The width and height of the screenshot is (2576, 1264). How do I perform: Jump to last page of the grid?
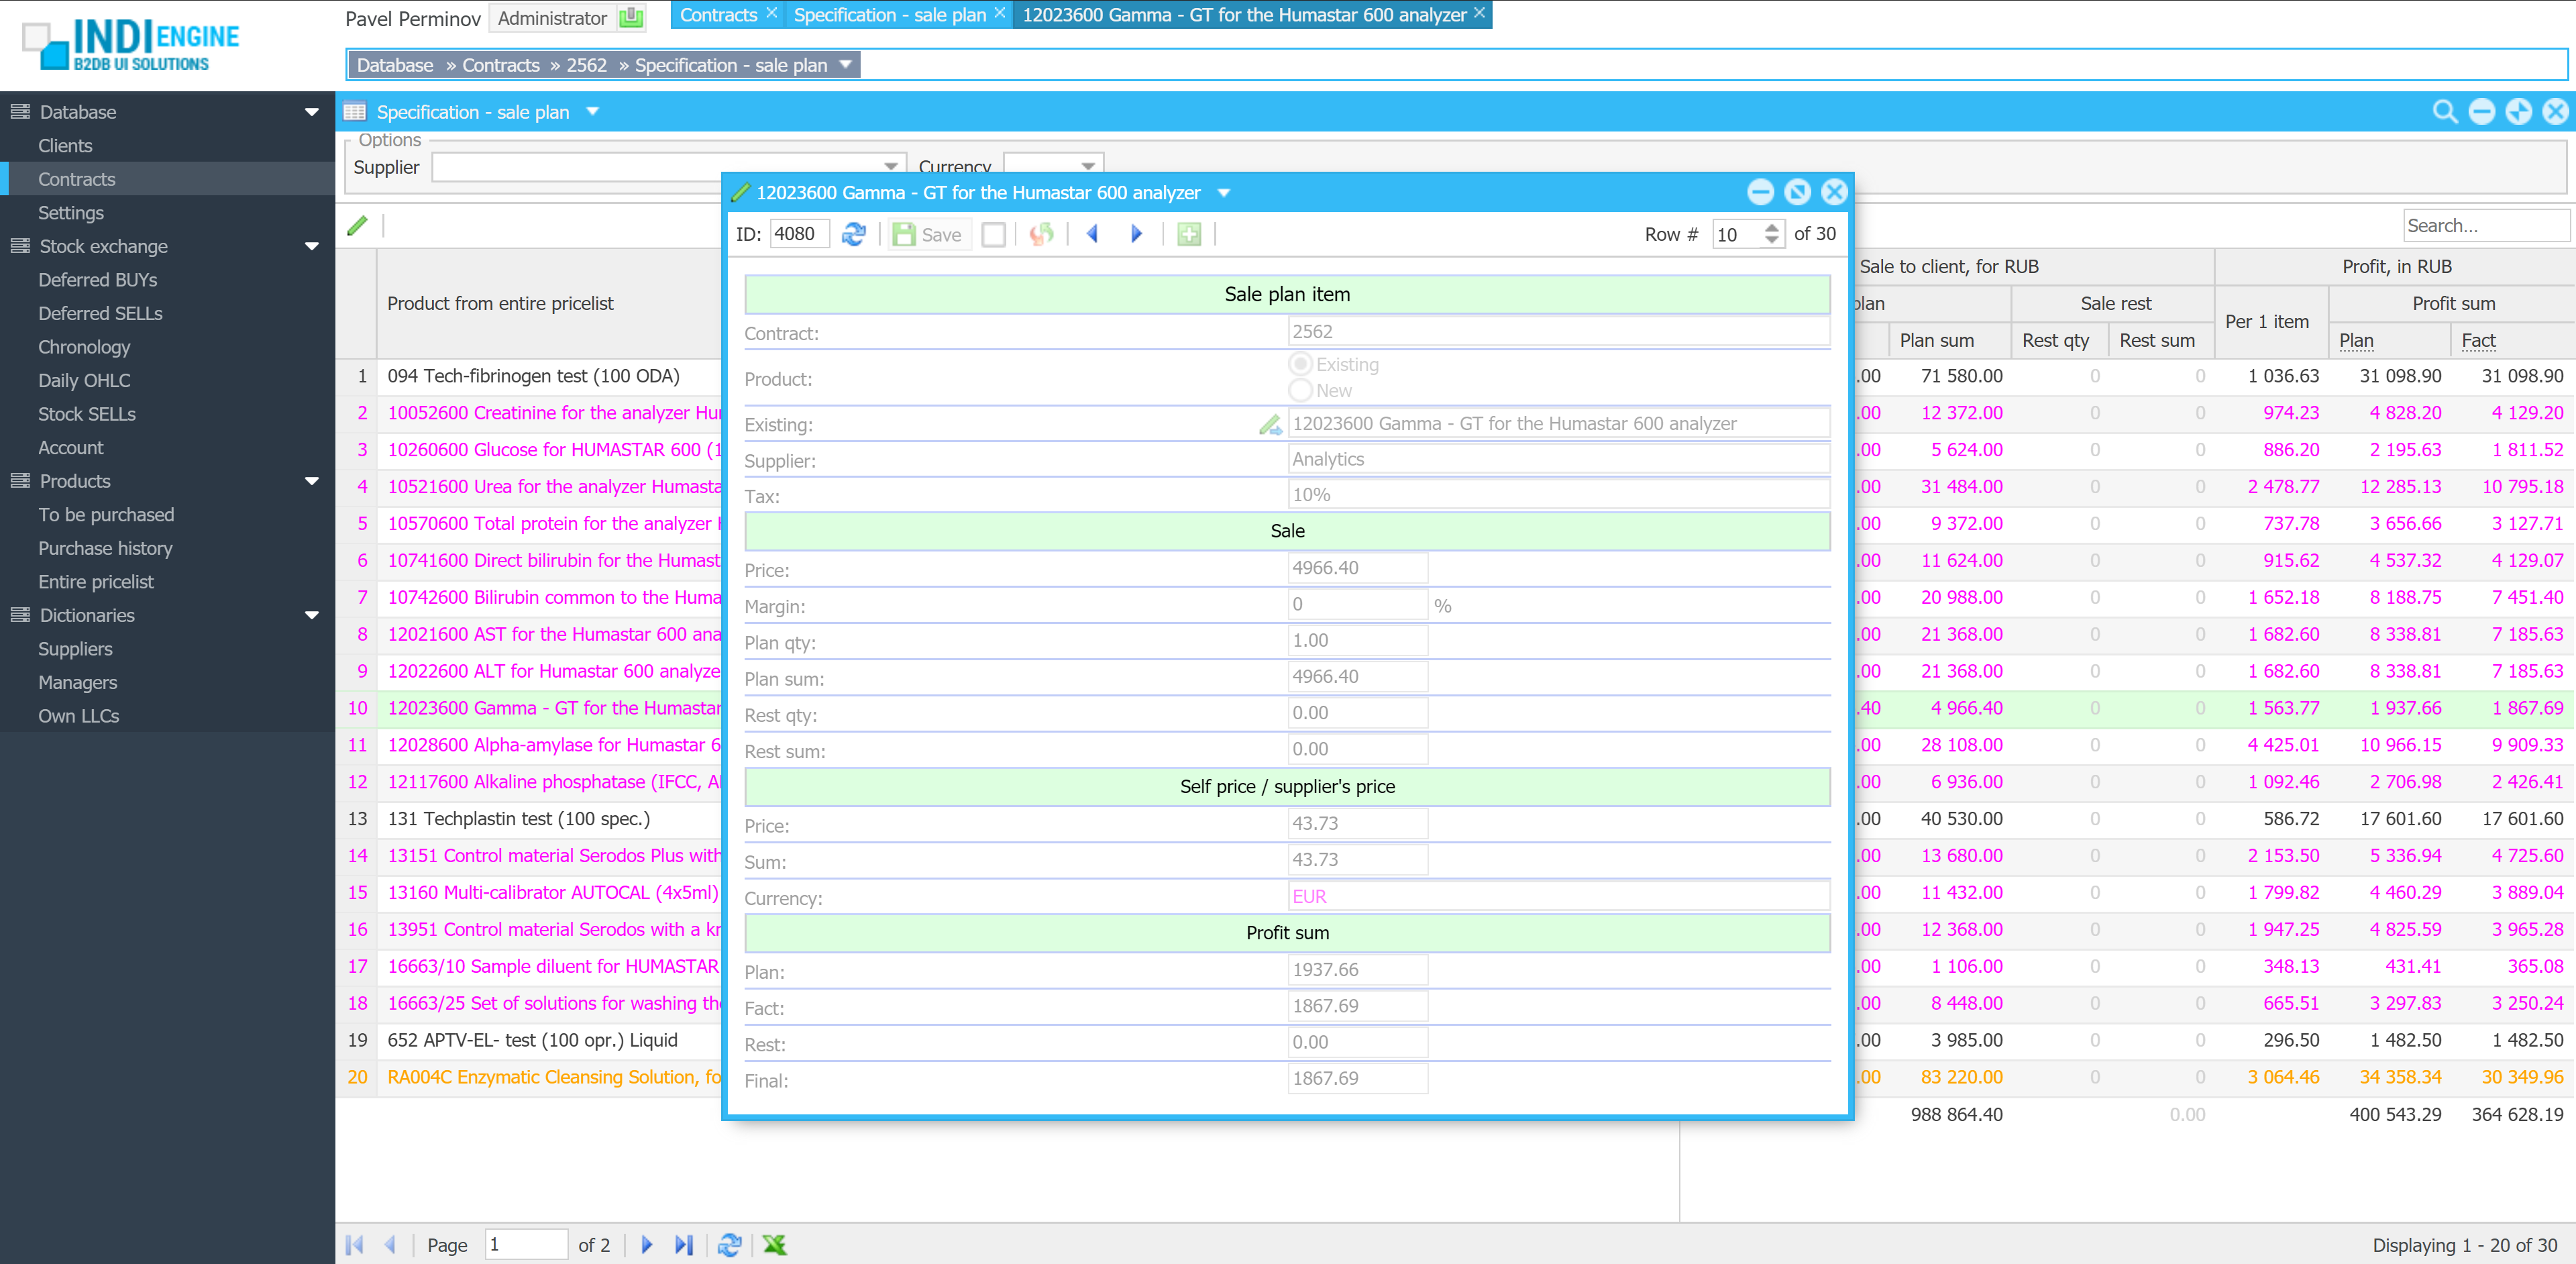[x=684, y=1245]
